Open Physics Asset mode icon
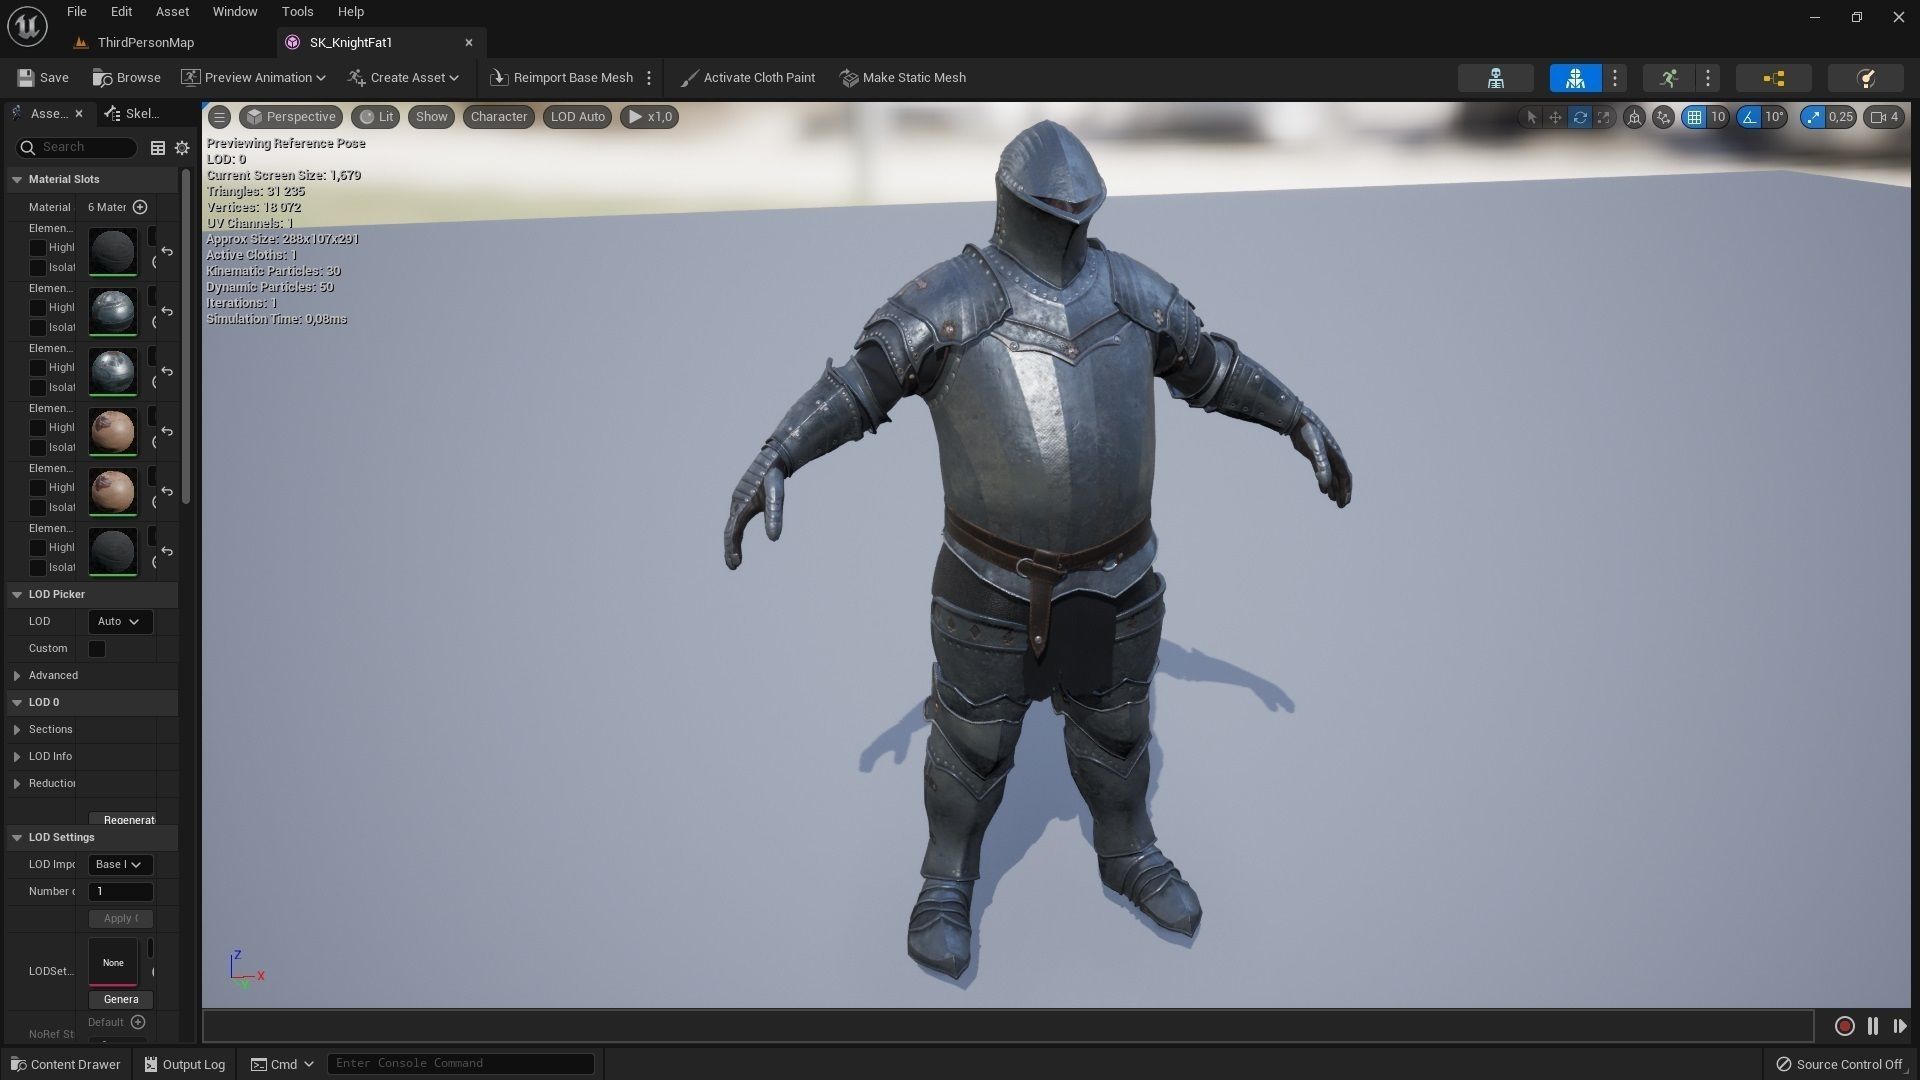This screenshot has height=1080, width=1920. click(x=1866, y=78)
